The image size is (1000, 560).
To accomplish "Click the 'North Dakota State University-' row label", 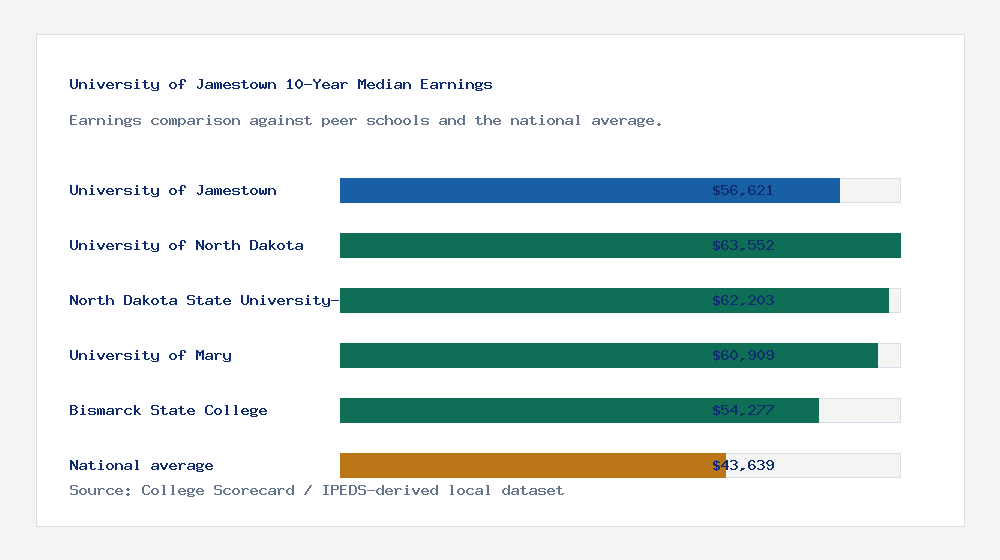I will (x=204, y=300).
